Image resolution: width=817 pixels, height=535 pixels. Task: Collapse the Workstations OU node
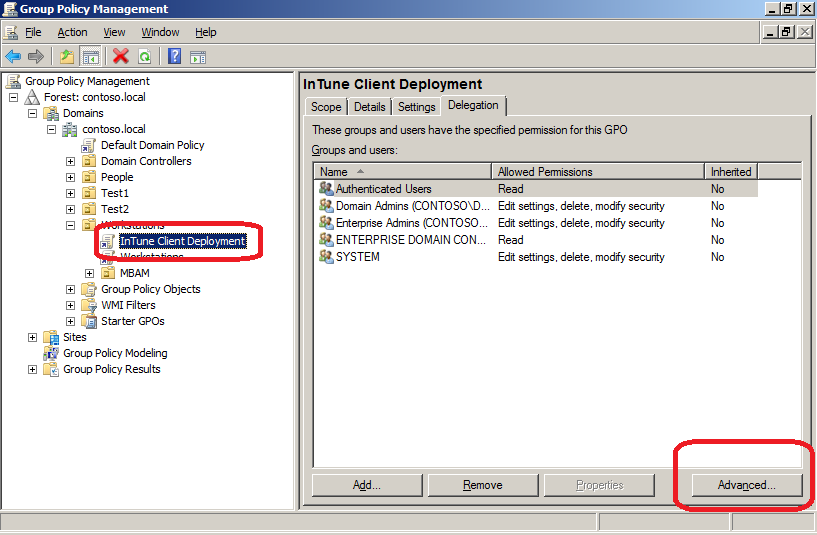tap(70, 226)
